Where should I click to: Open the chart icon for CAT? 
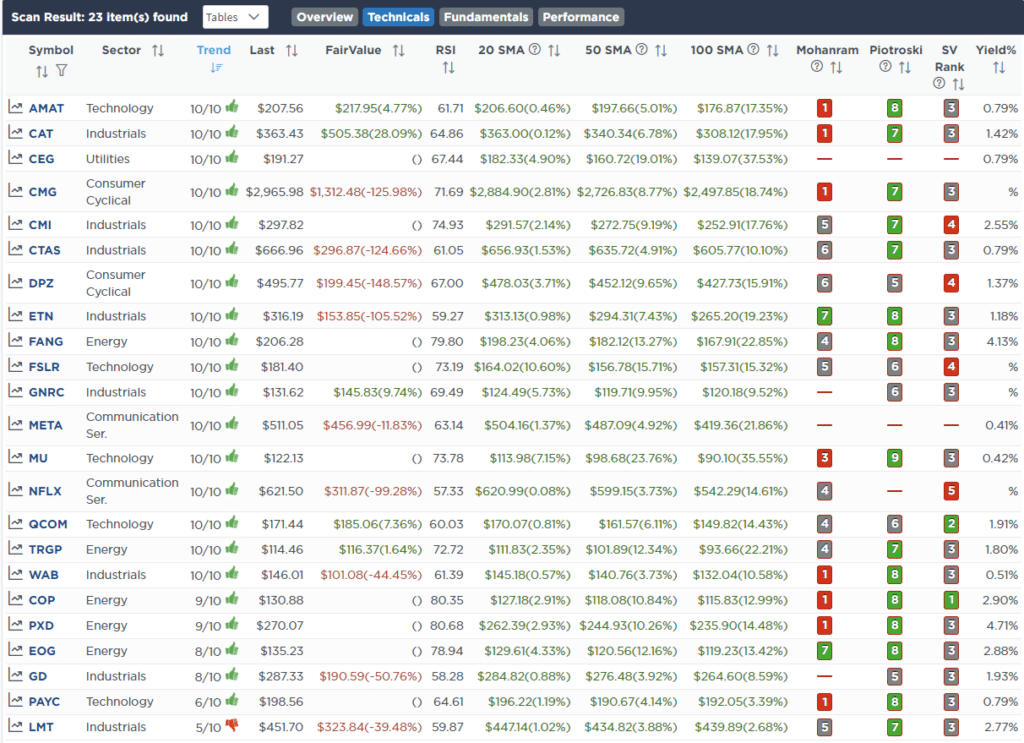click(15, 133)
